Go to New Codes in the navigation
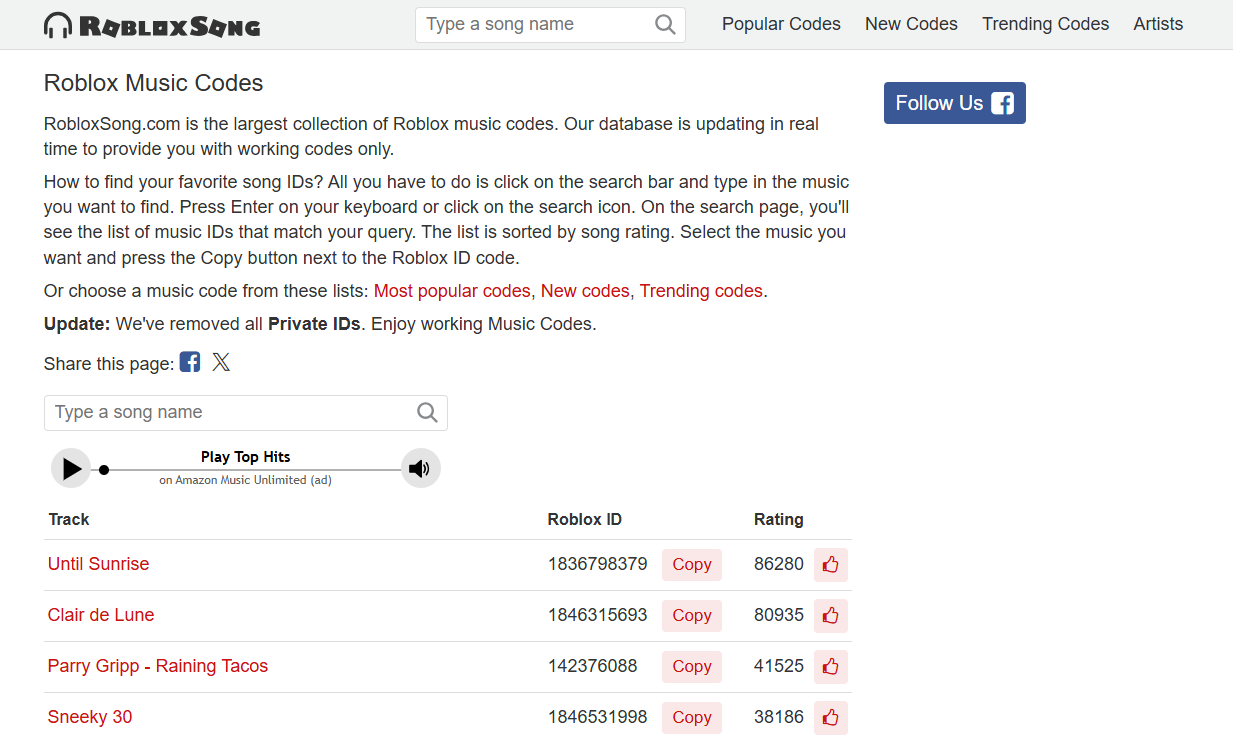The width and height of the screenshot is (1233, 743). [911, 24]
